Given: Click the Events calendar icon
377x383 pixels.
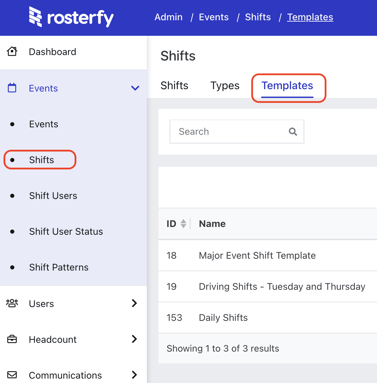Looking at the screenshot, I should (x=12, y=88).
